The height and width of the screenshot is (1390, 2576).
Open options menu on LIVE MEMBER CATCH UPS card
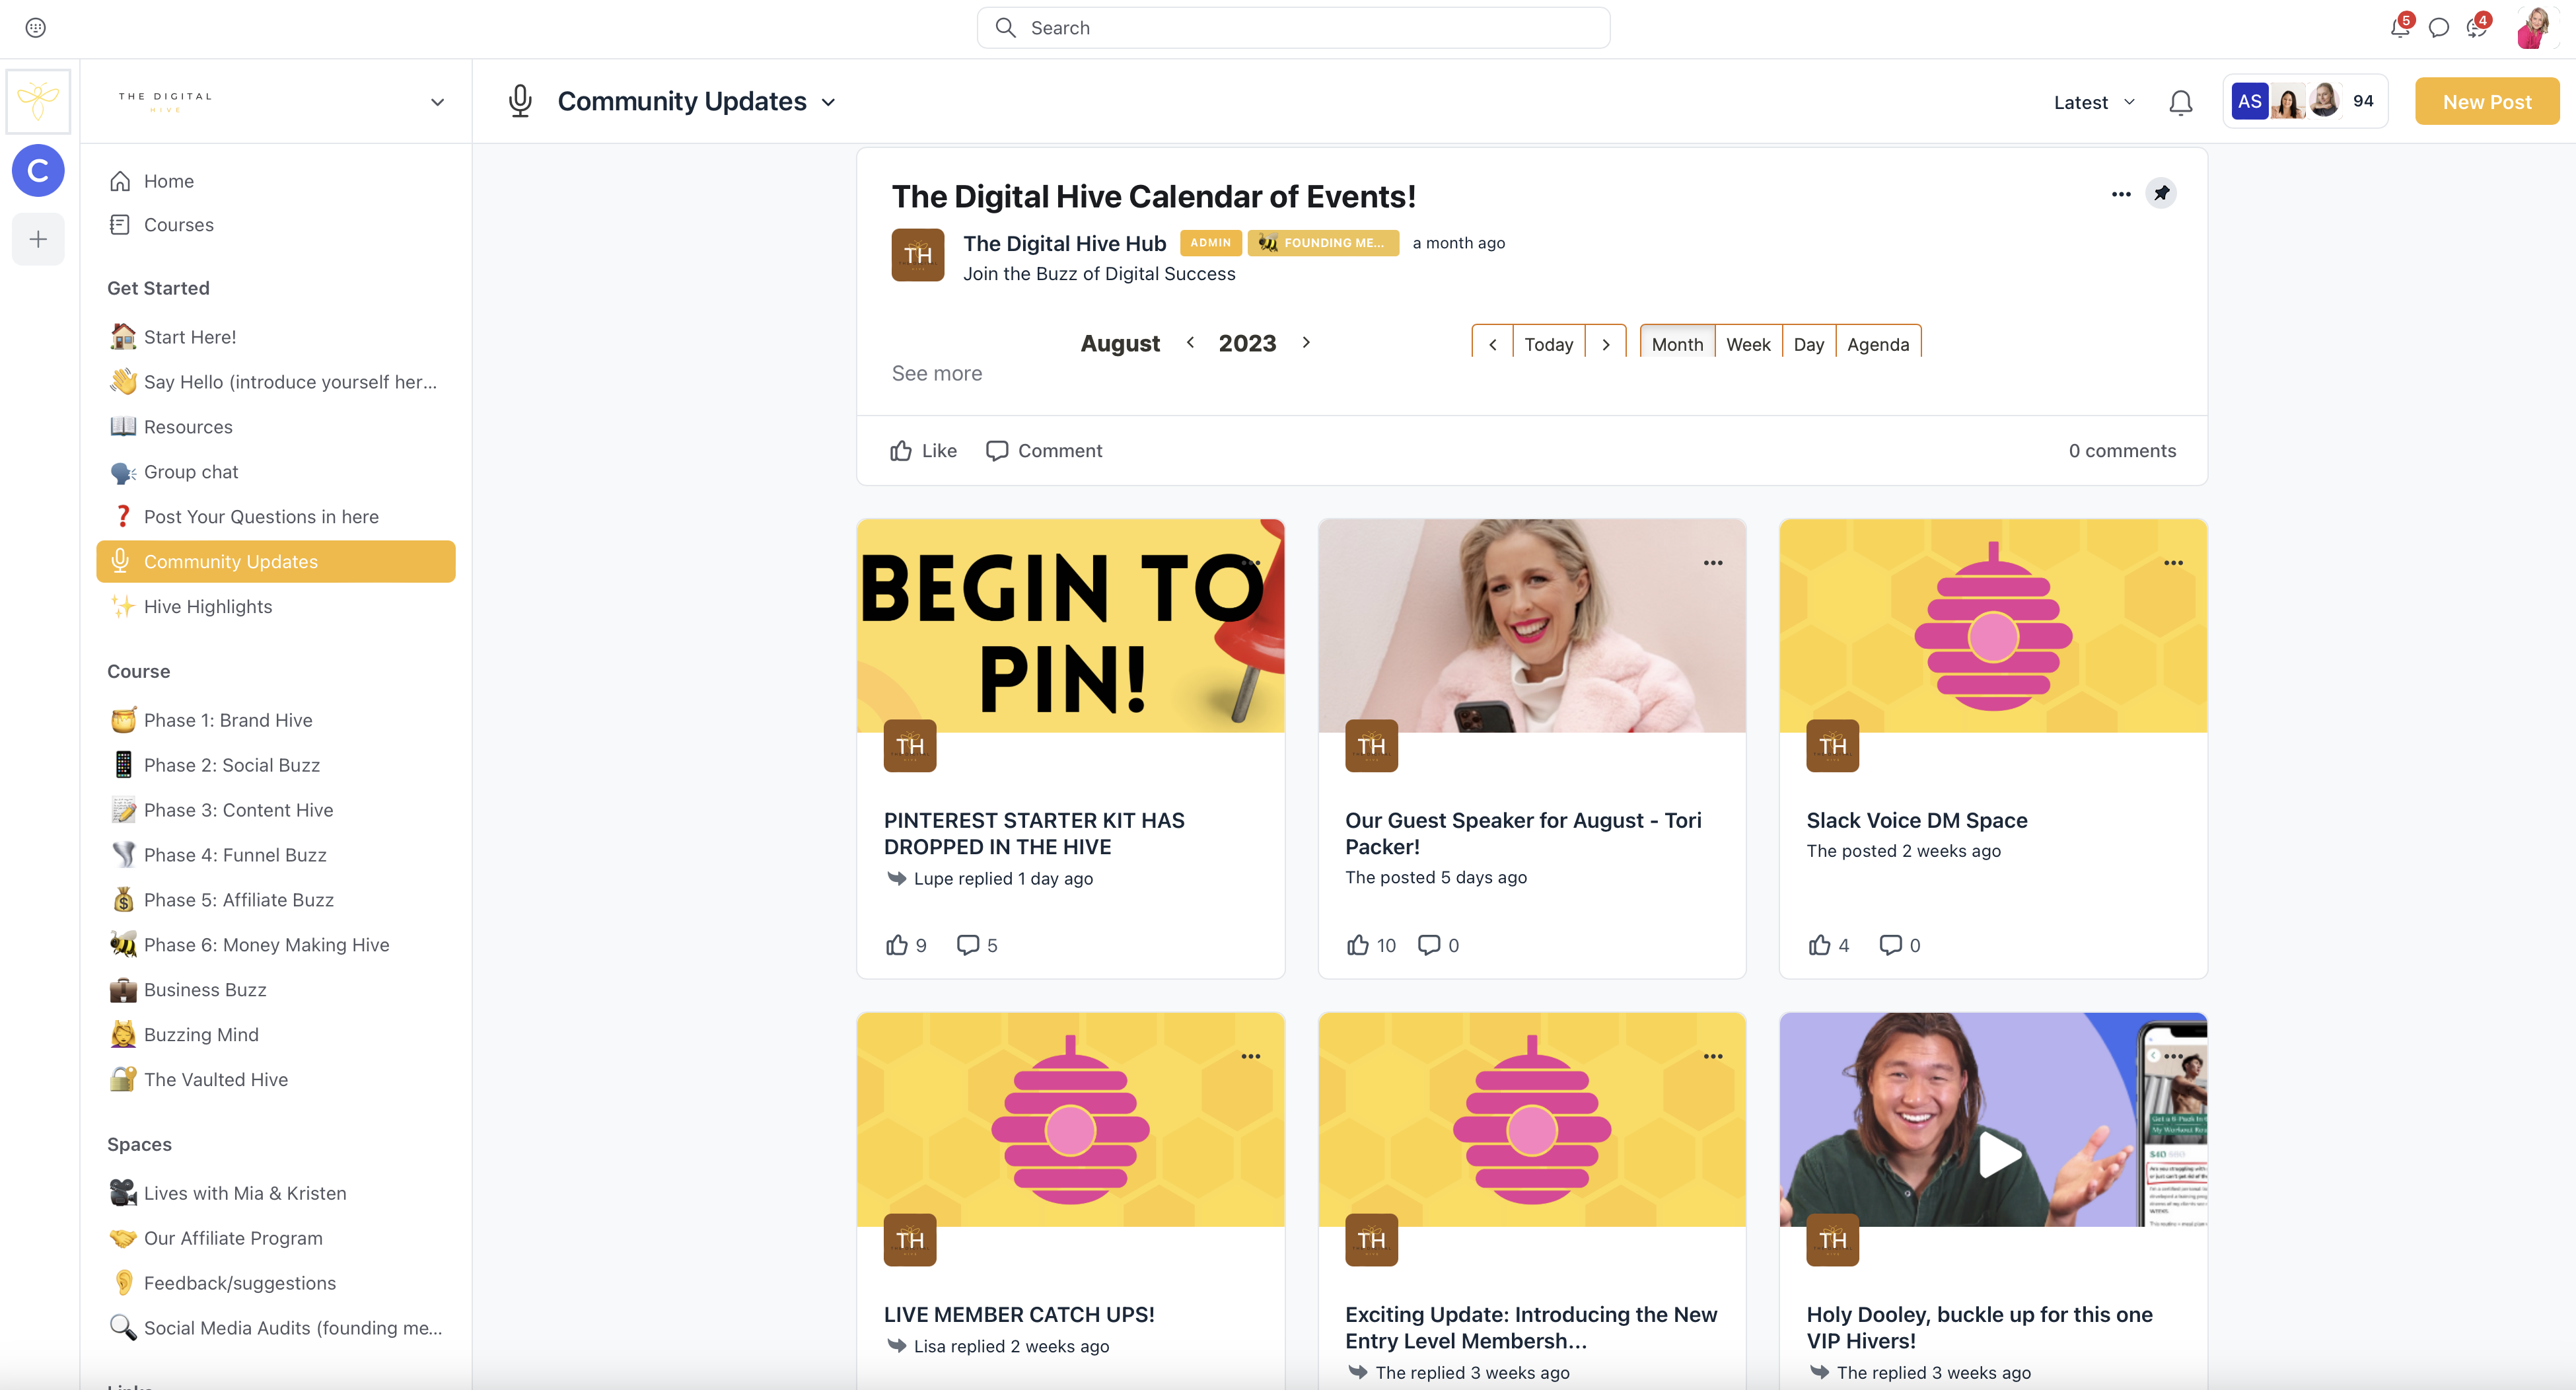pyautogui.click(x=1250, y=1056)
